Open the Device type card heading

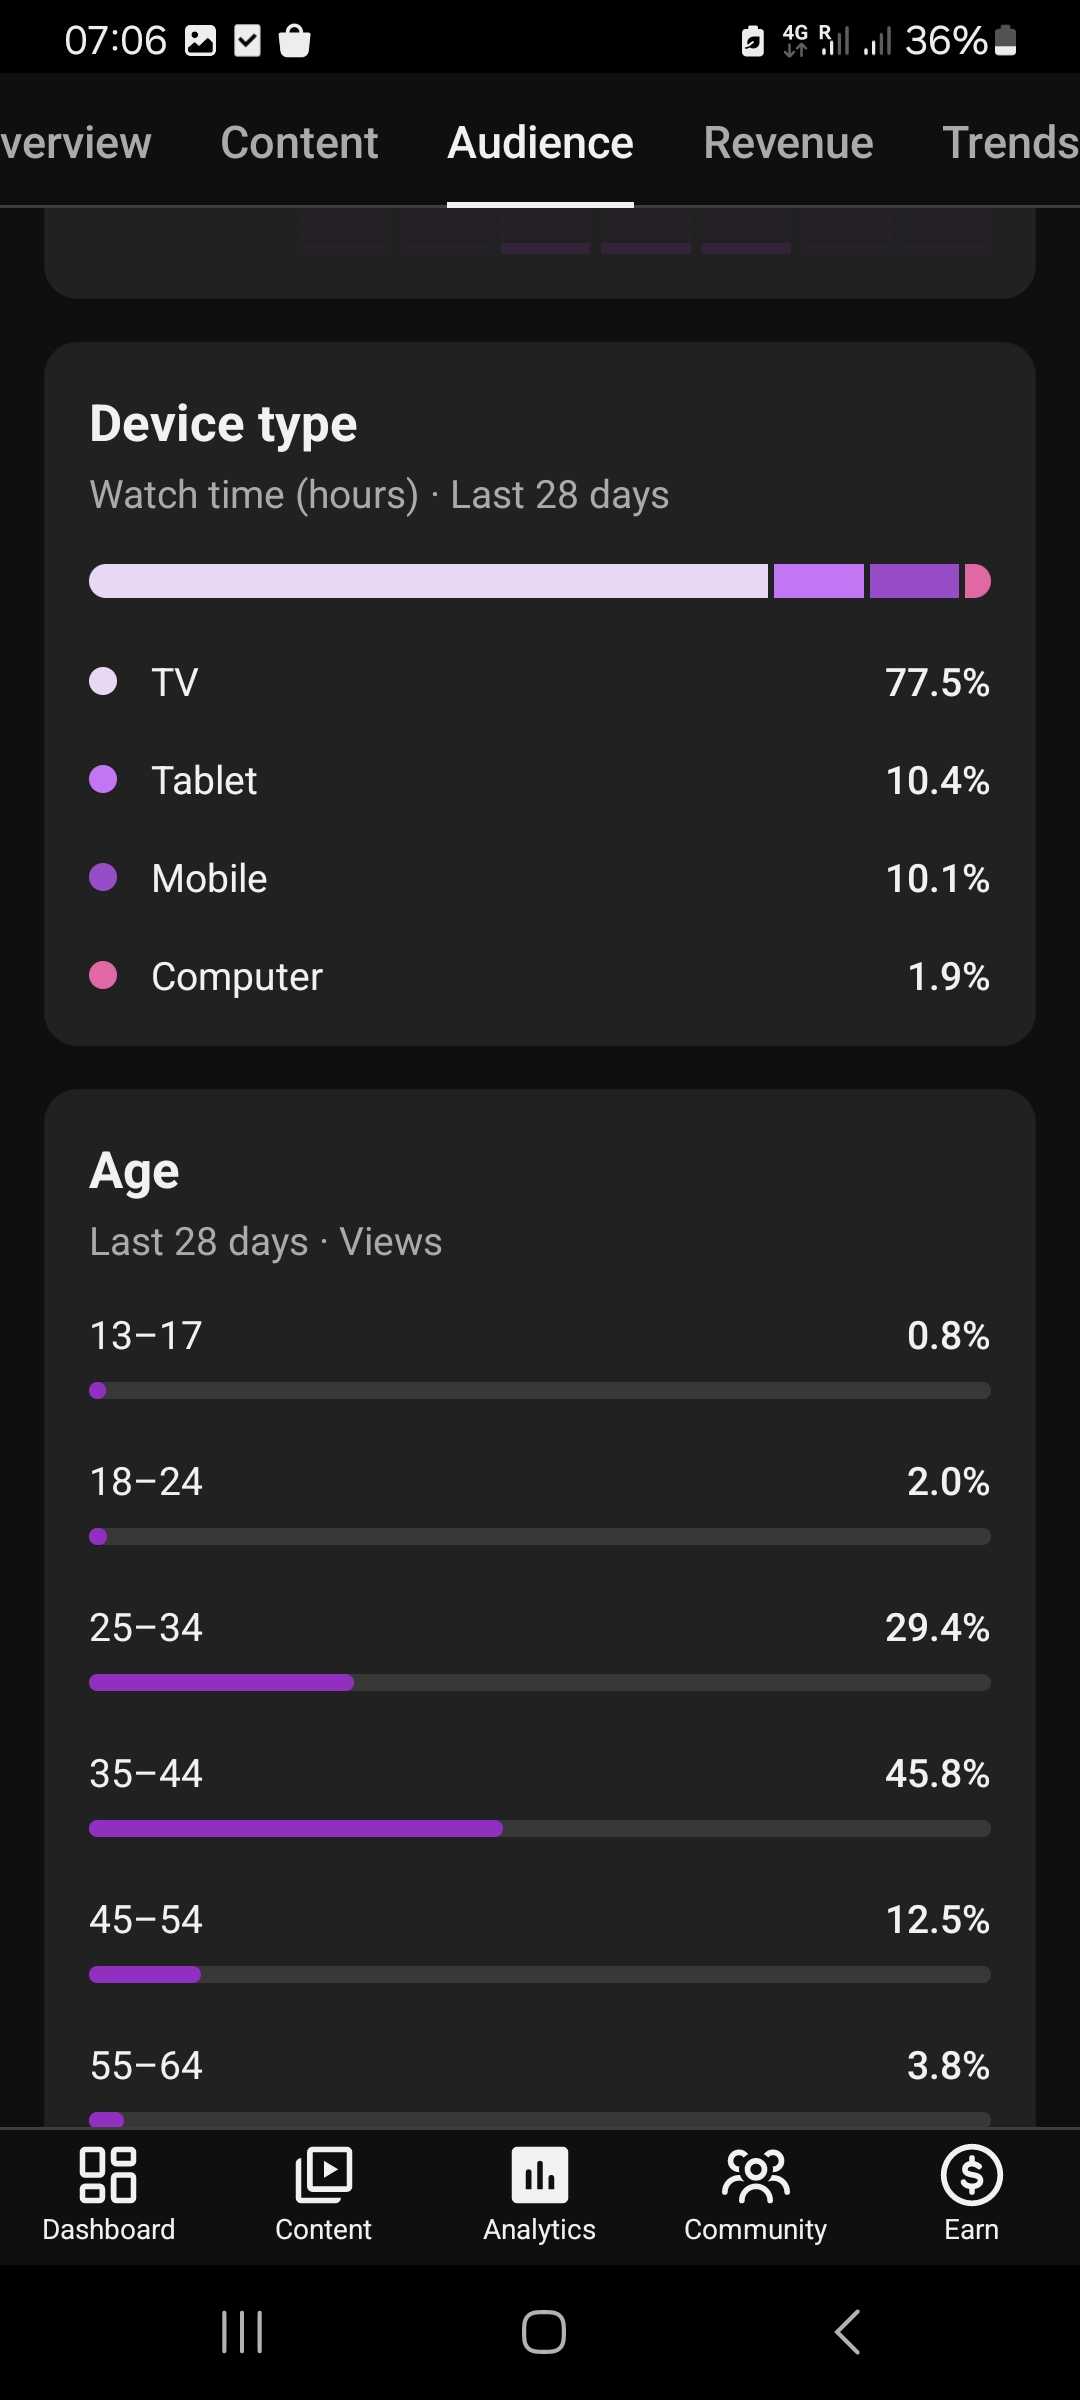pyautogui.click(x=223, y=424)
